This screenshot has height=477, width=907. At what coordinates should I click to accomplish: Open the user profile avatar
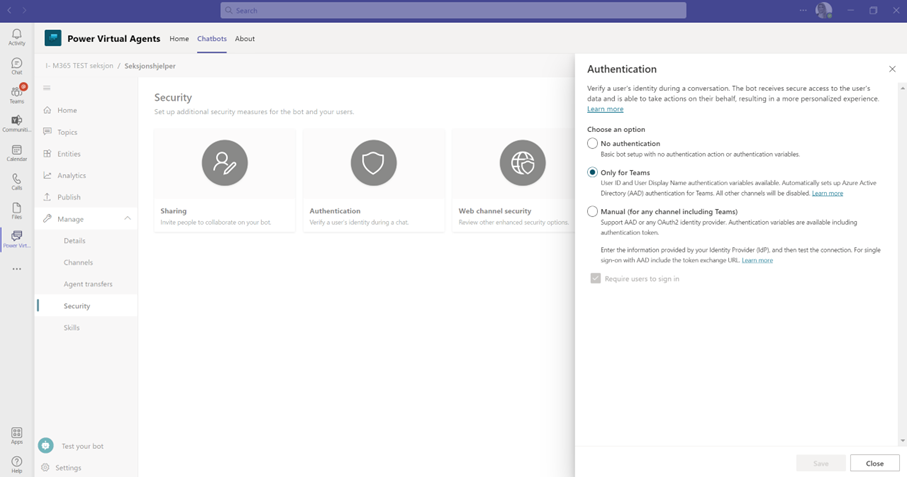click(823, 10)
